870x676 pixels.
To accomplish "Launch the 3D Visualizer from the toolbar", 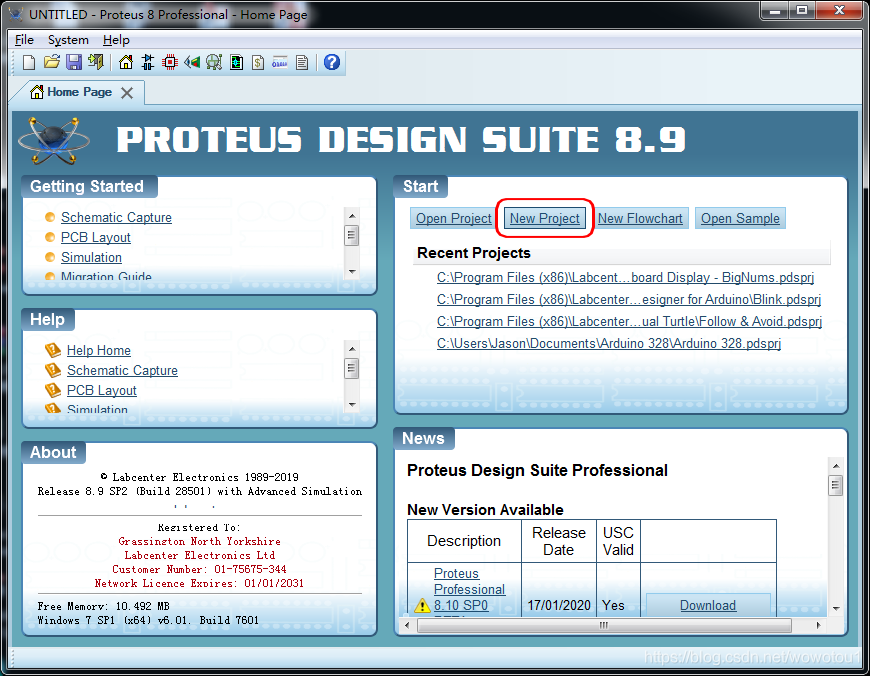I will coord(192,62).
